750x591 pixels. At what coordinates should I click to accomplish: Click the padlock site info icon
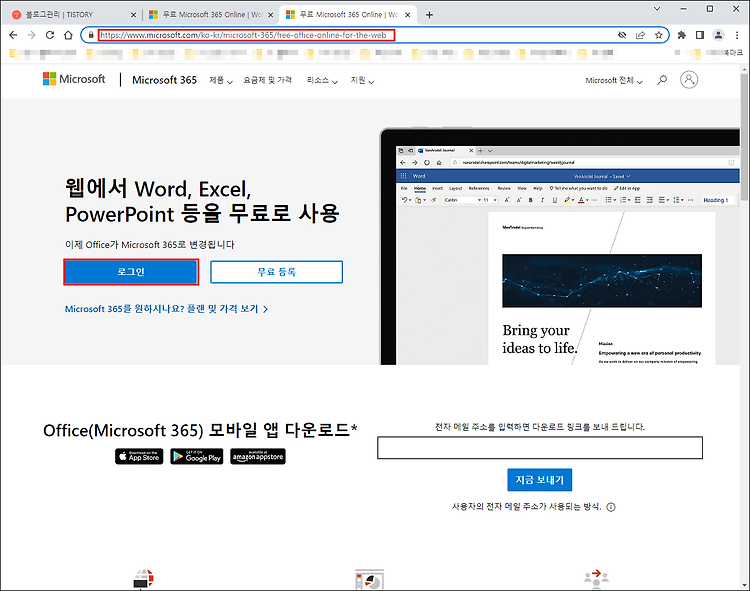pyautogui.click(x=91, y=35)
